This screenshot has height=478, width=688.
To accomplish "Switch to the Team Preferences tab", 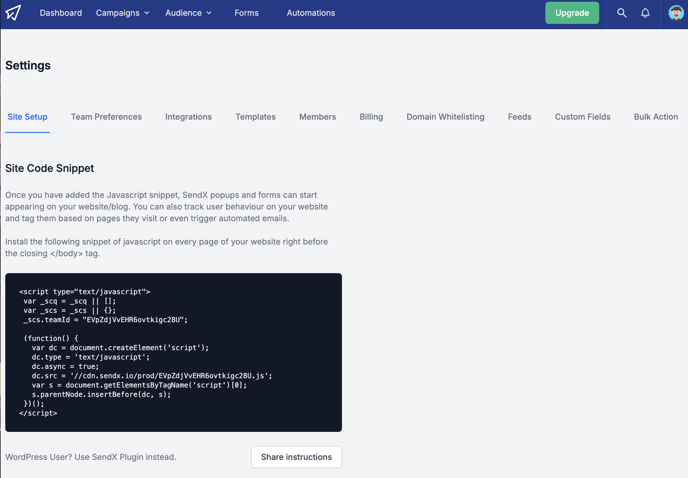I will pos(106,117).
